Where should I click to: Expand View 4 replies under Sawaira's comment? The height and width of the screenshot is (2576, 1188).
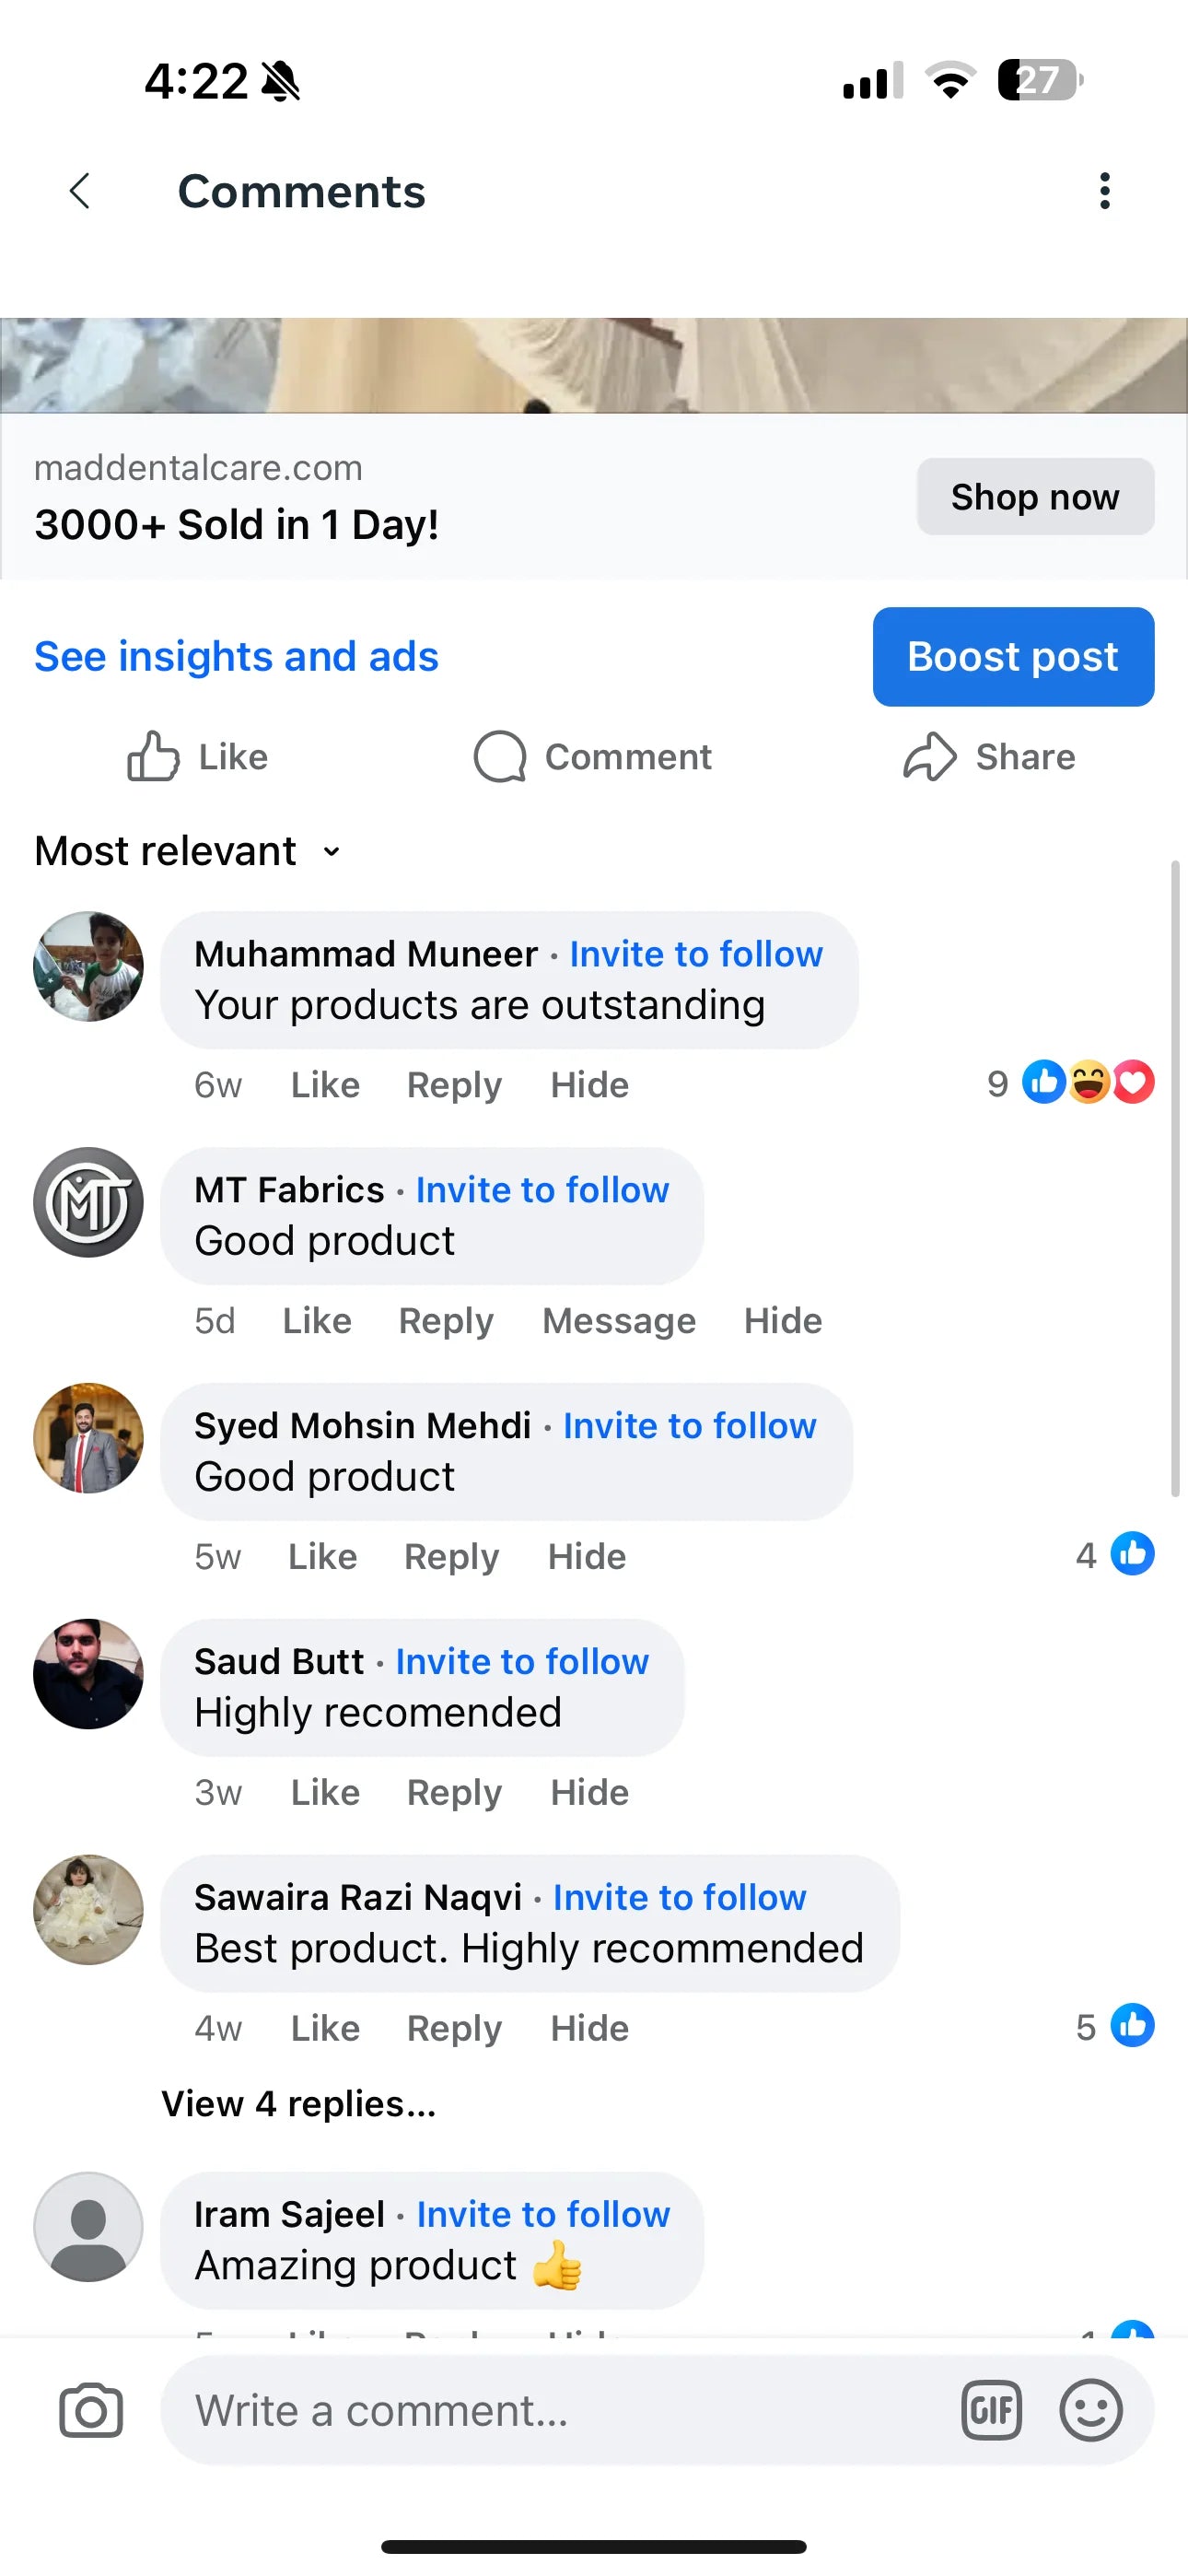click(298, 2104)
